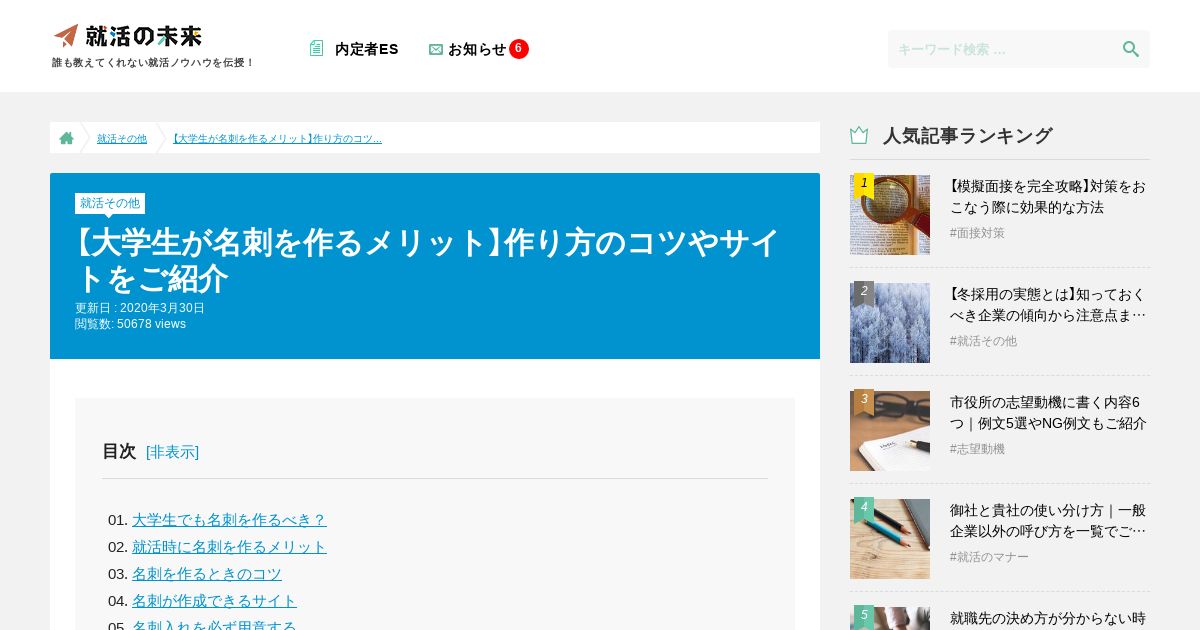Viewport: 1200px width, 630px height.
Task: Click the 目次 heading
Action: (119, 452)
